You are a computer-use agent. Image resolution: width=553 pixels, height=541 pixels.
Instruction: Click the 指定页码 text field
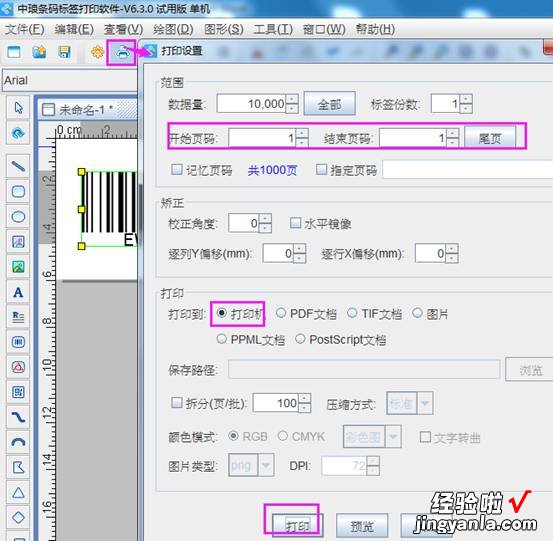pyautogui.click(x=468, y=170)
